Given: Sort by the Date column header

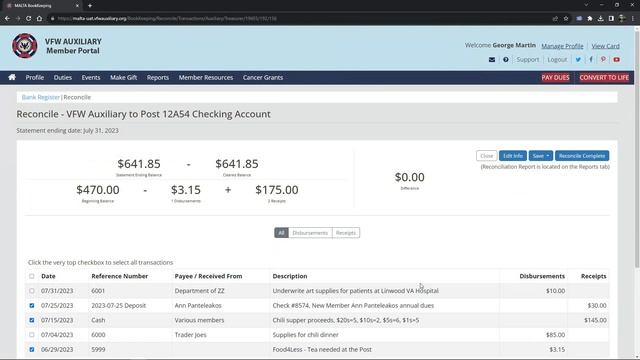Looking at the screenshot, I should click(x=48, y=276).
